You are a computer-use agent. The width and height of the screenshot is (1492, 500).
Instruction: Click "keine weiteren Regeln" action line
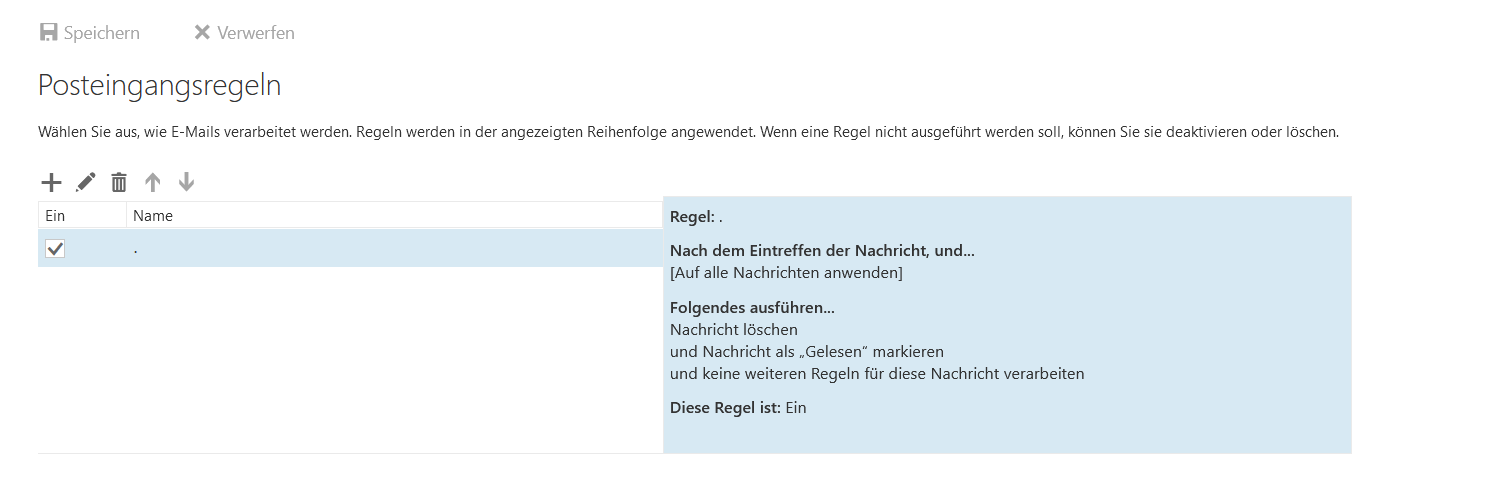(877, 374)
